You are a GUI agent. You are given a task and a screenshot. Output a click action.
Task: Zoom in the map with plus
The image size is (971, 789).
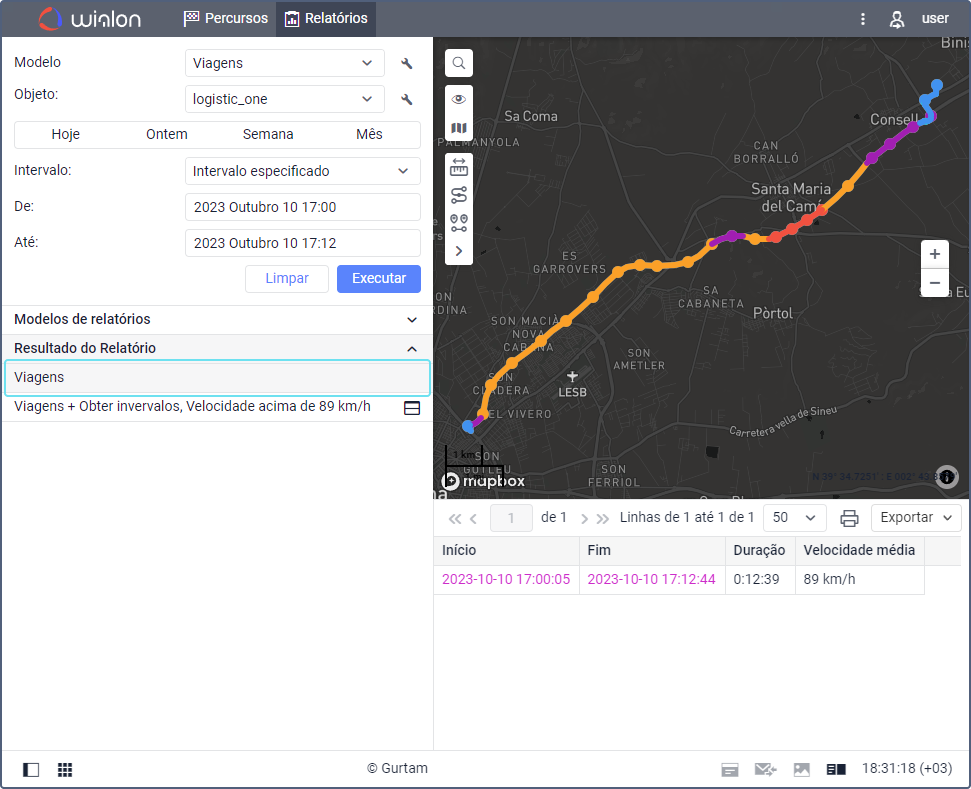pos(934,254)
